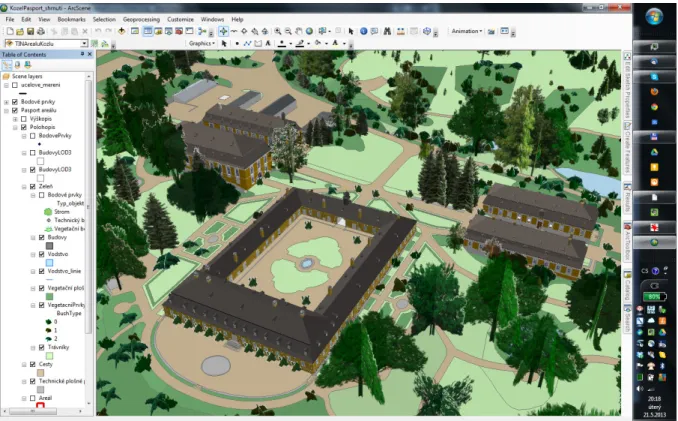The width and height of the screenshot is (678, 421).
Task: Uncheck the Cesty layer
Action: 32,364
